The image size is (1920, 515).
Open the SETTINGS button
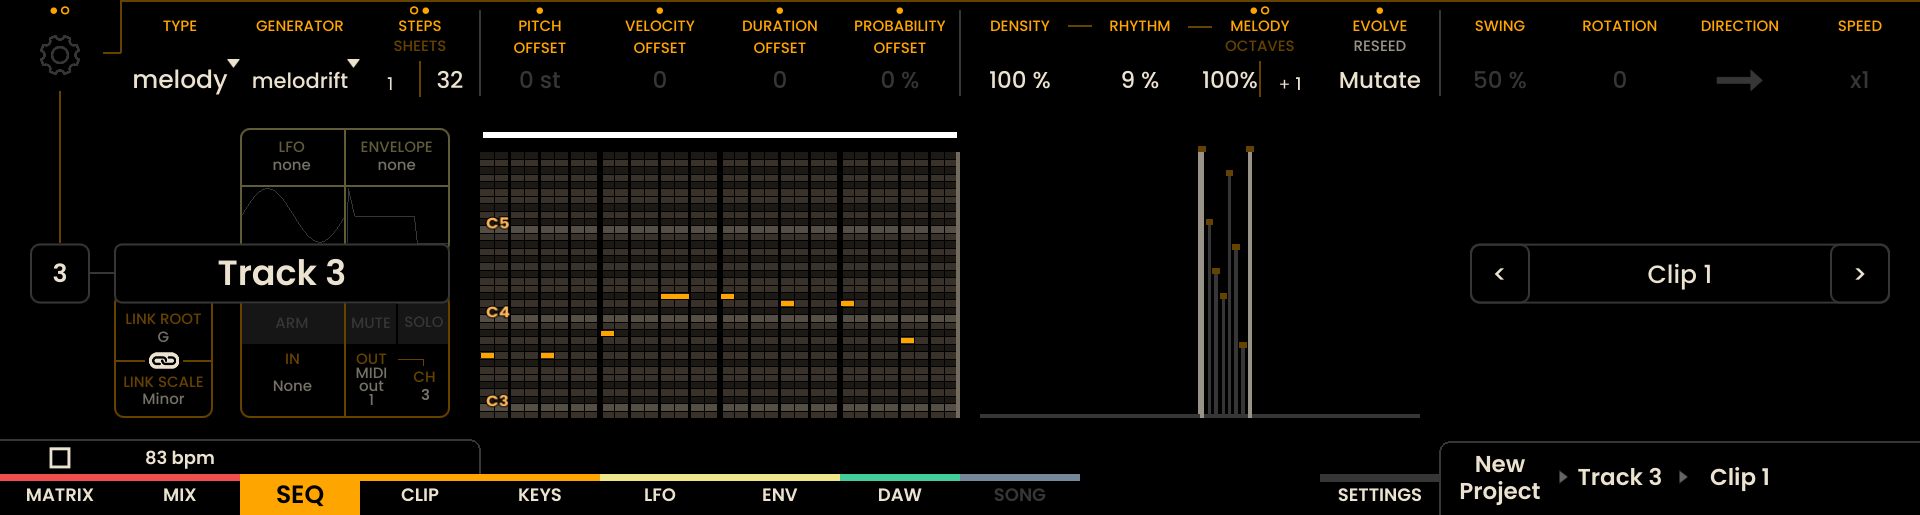[x=1379, y=495]
